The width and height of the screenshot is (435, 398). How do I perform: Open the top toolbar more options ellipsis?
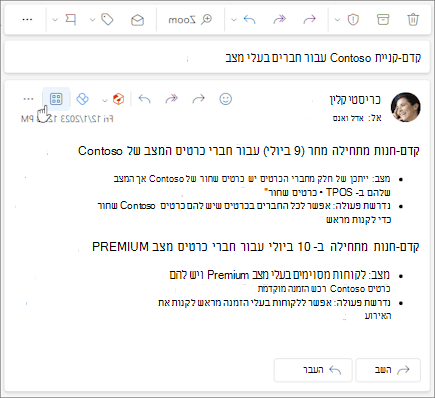27,20
